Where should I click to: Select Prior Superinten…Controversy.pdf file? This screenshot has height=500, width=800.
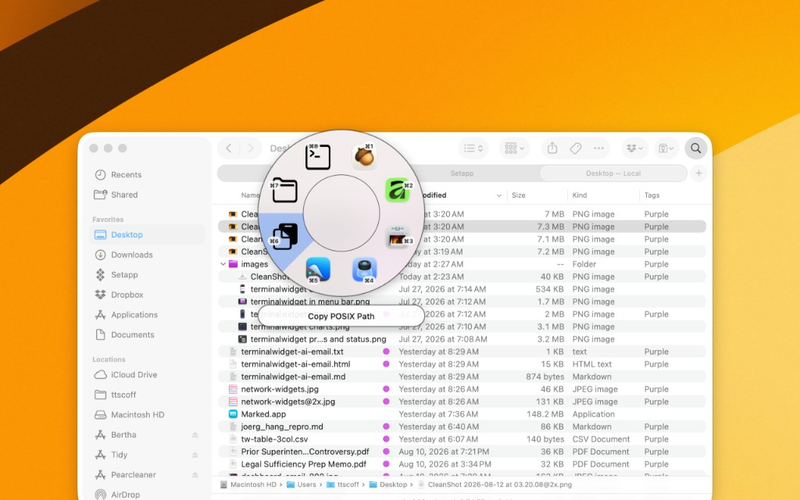(x=462, y=452)
